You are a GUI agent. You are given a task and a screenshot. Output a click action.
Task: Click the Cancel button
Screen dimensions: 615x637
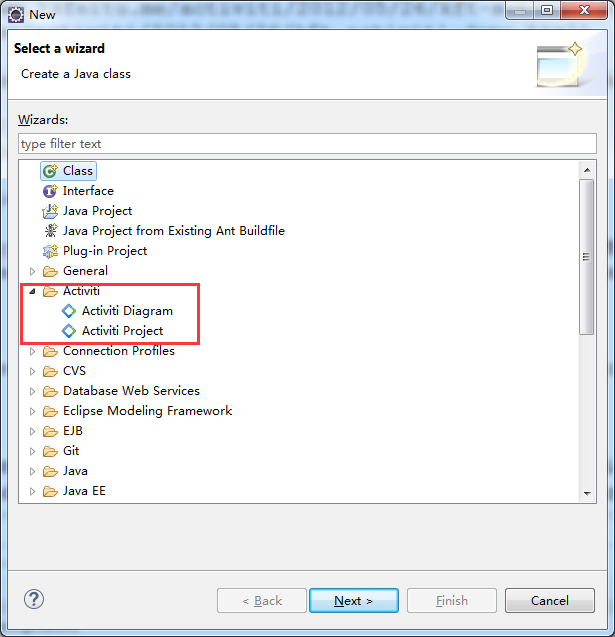coord(550,600)
